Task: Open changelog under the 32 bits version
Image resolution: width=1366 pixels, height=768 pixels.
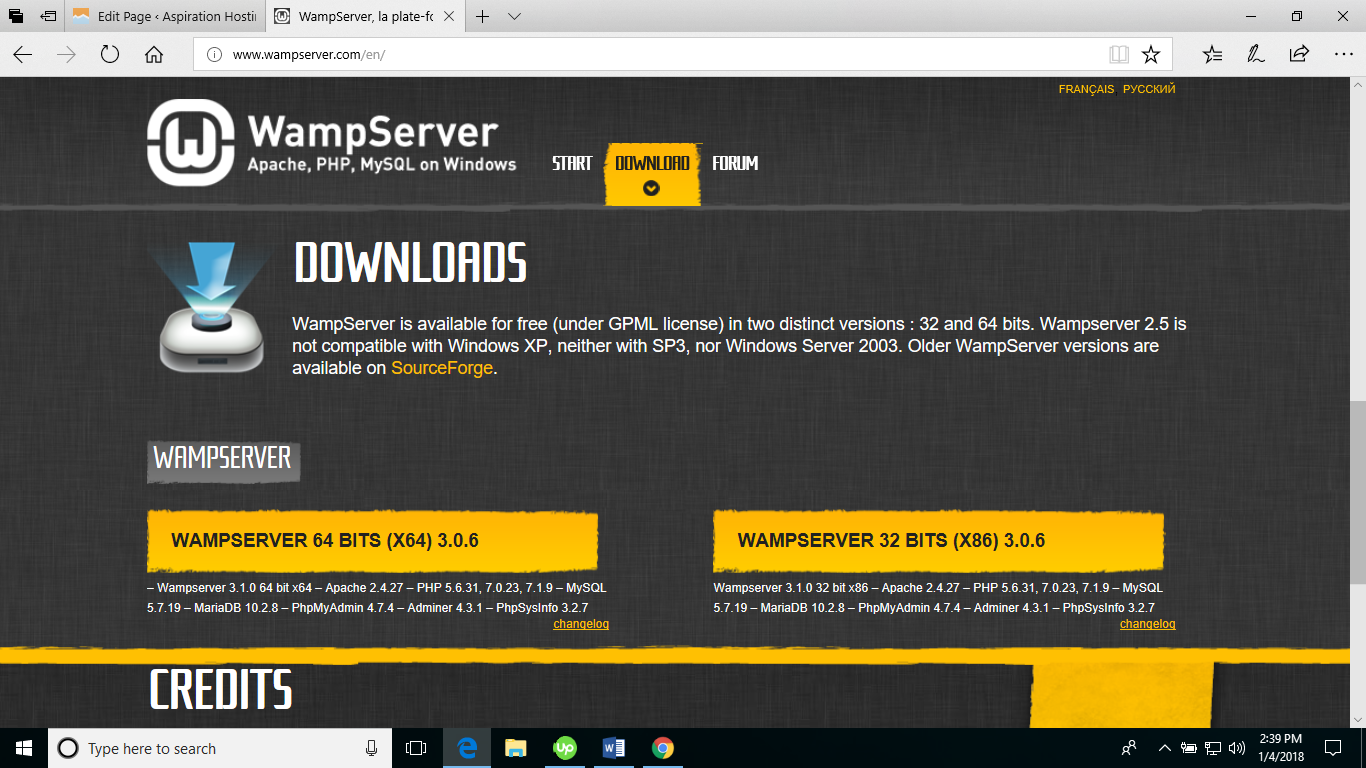Action: coord(1148,624)
